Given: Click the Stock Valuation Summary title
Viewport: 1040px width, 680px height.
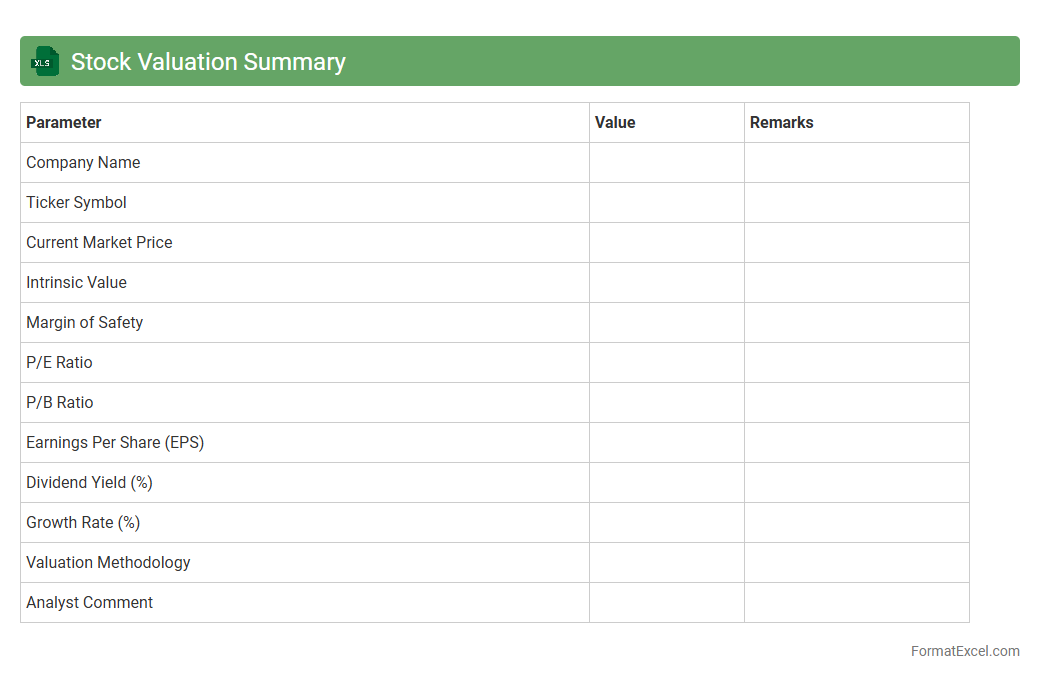Looking at the screenshot, I should (208, 62).
